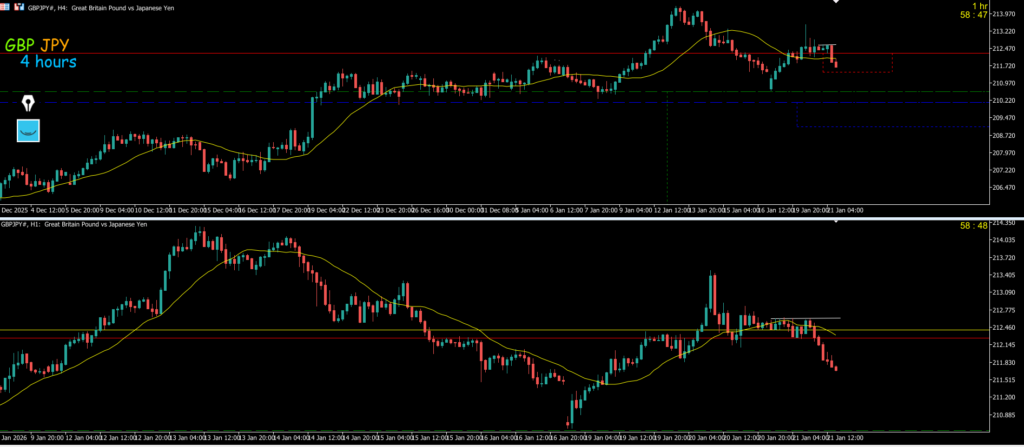The height and width of the screenshot is (447, 1024).
Task: Click the '58 : 47' countdown on the H4 chart
Action: (x=974, y=14)
